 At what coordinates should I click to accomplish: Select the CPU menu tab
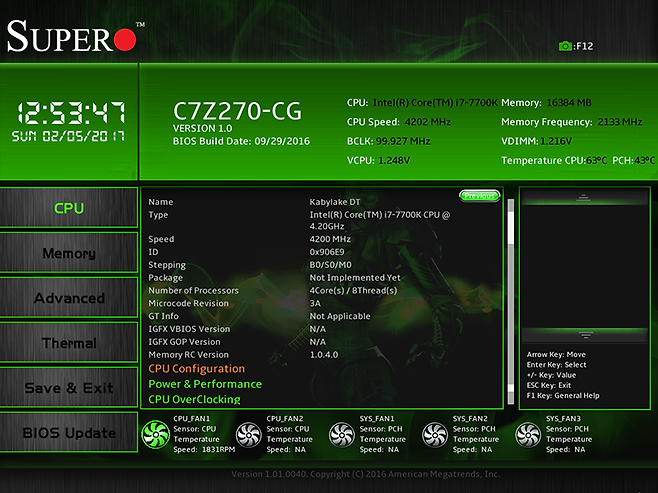tap(69, 208)
